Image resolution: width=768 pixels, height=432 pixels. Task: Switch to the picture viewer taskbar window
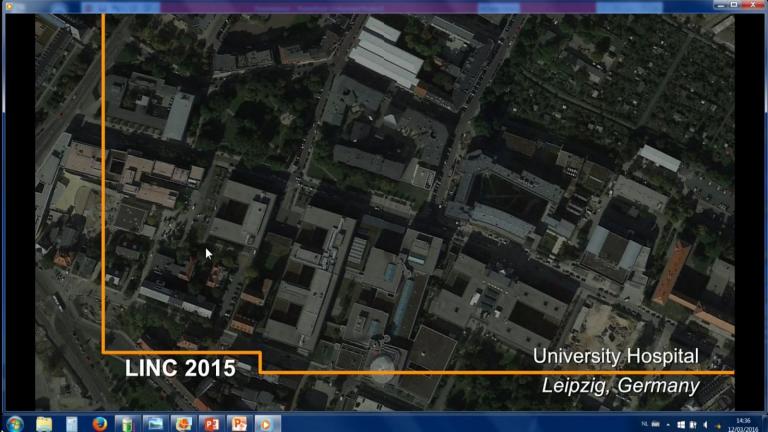click(x=155, y=424)
